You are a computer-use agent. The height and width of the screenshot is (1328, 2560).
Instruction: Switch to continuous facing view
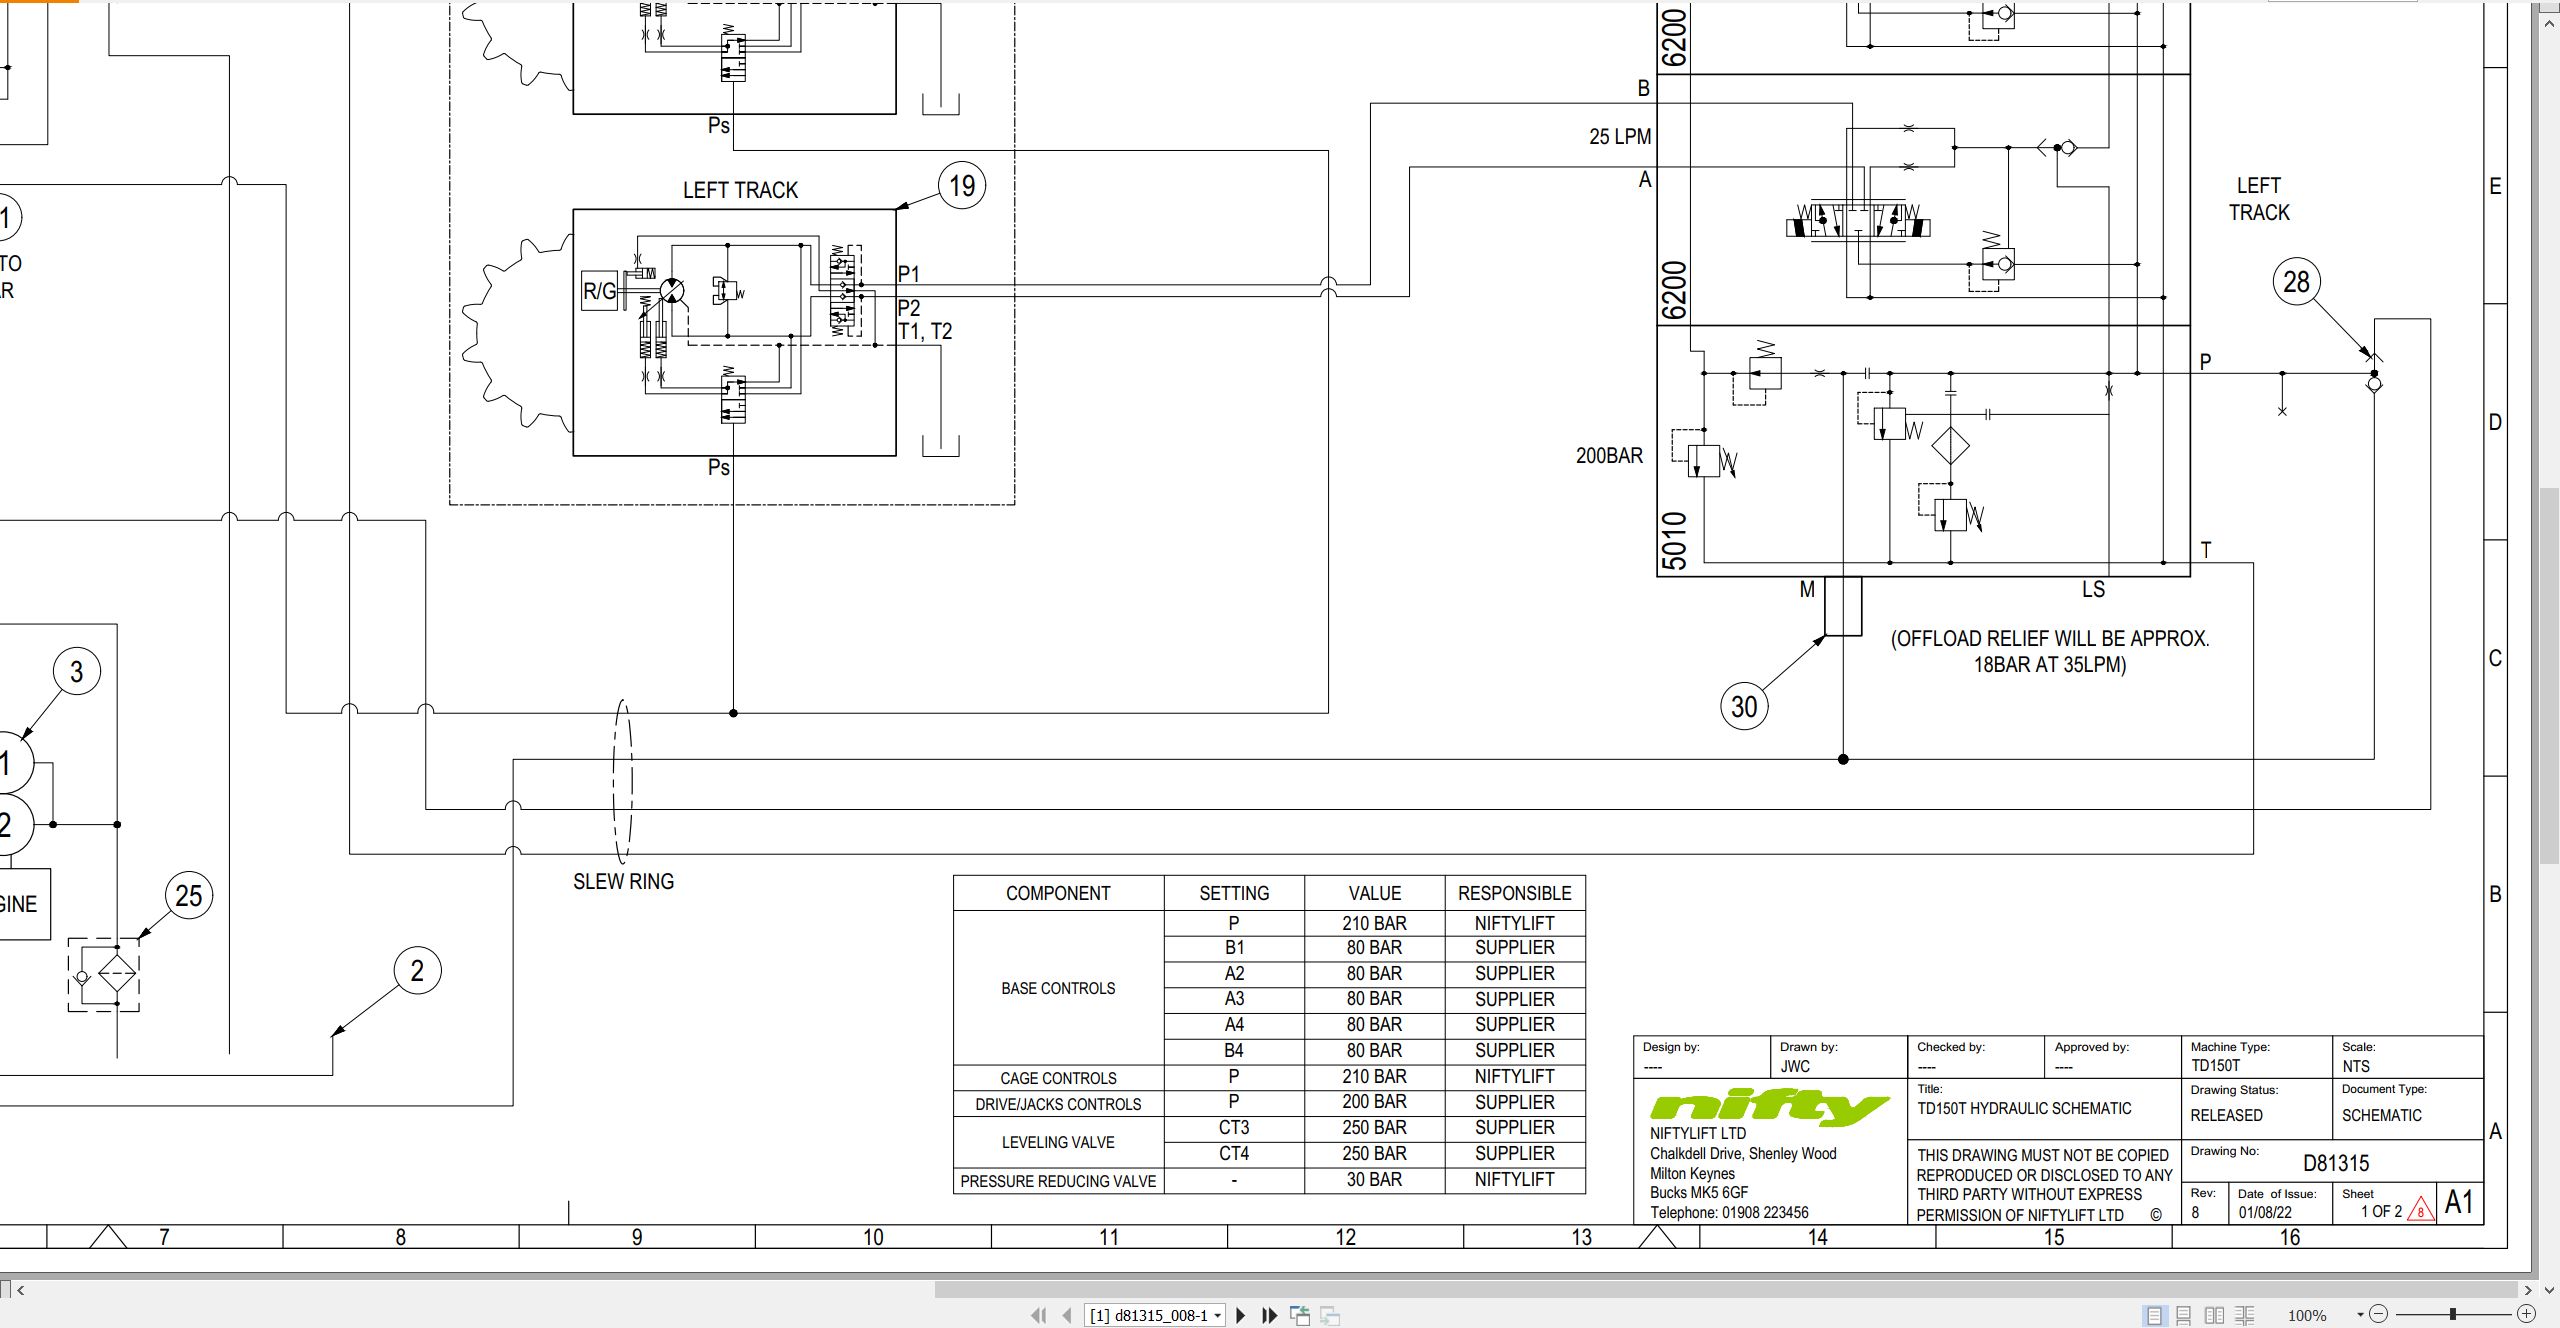tap(2245, 1315)
